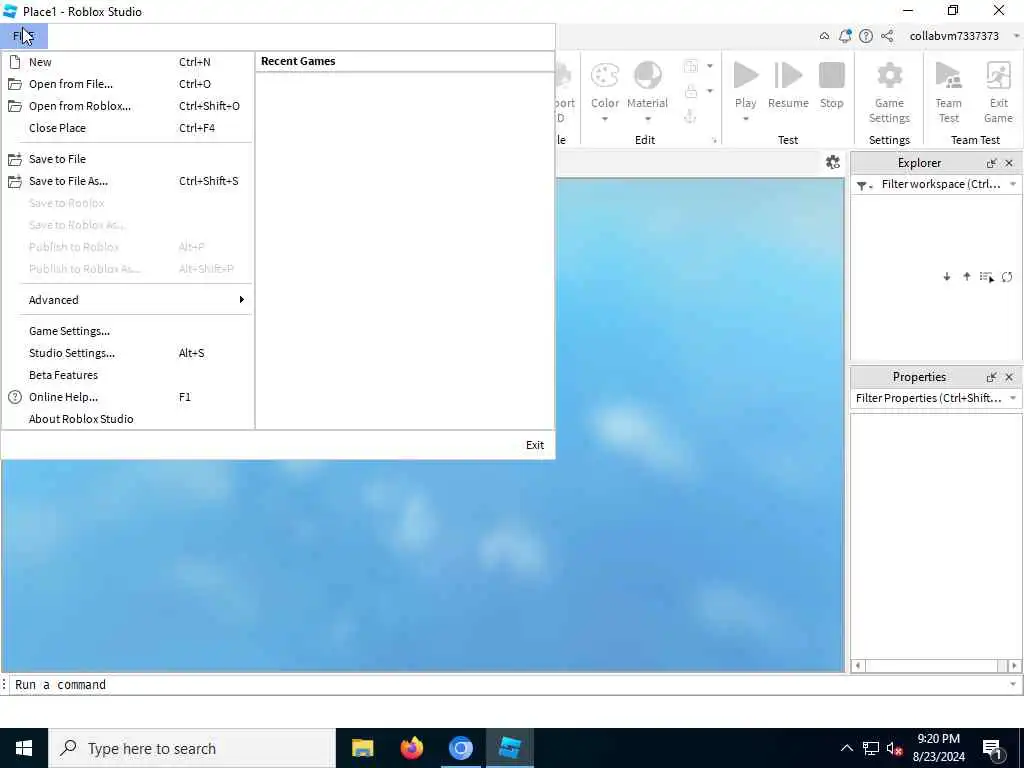Expand the Material dropdown arrow
This screenshot has height=768, width=1024.
click(x=647, y=119)
